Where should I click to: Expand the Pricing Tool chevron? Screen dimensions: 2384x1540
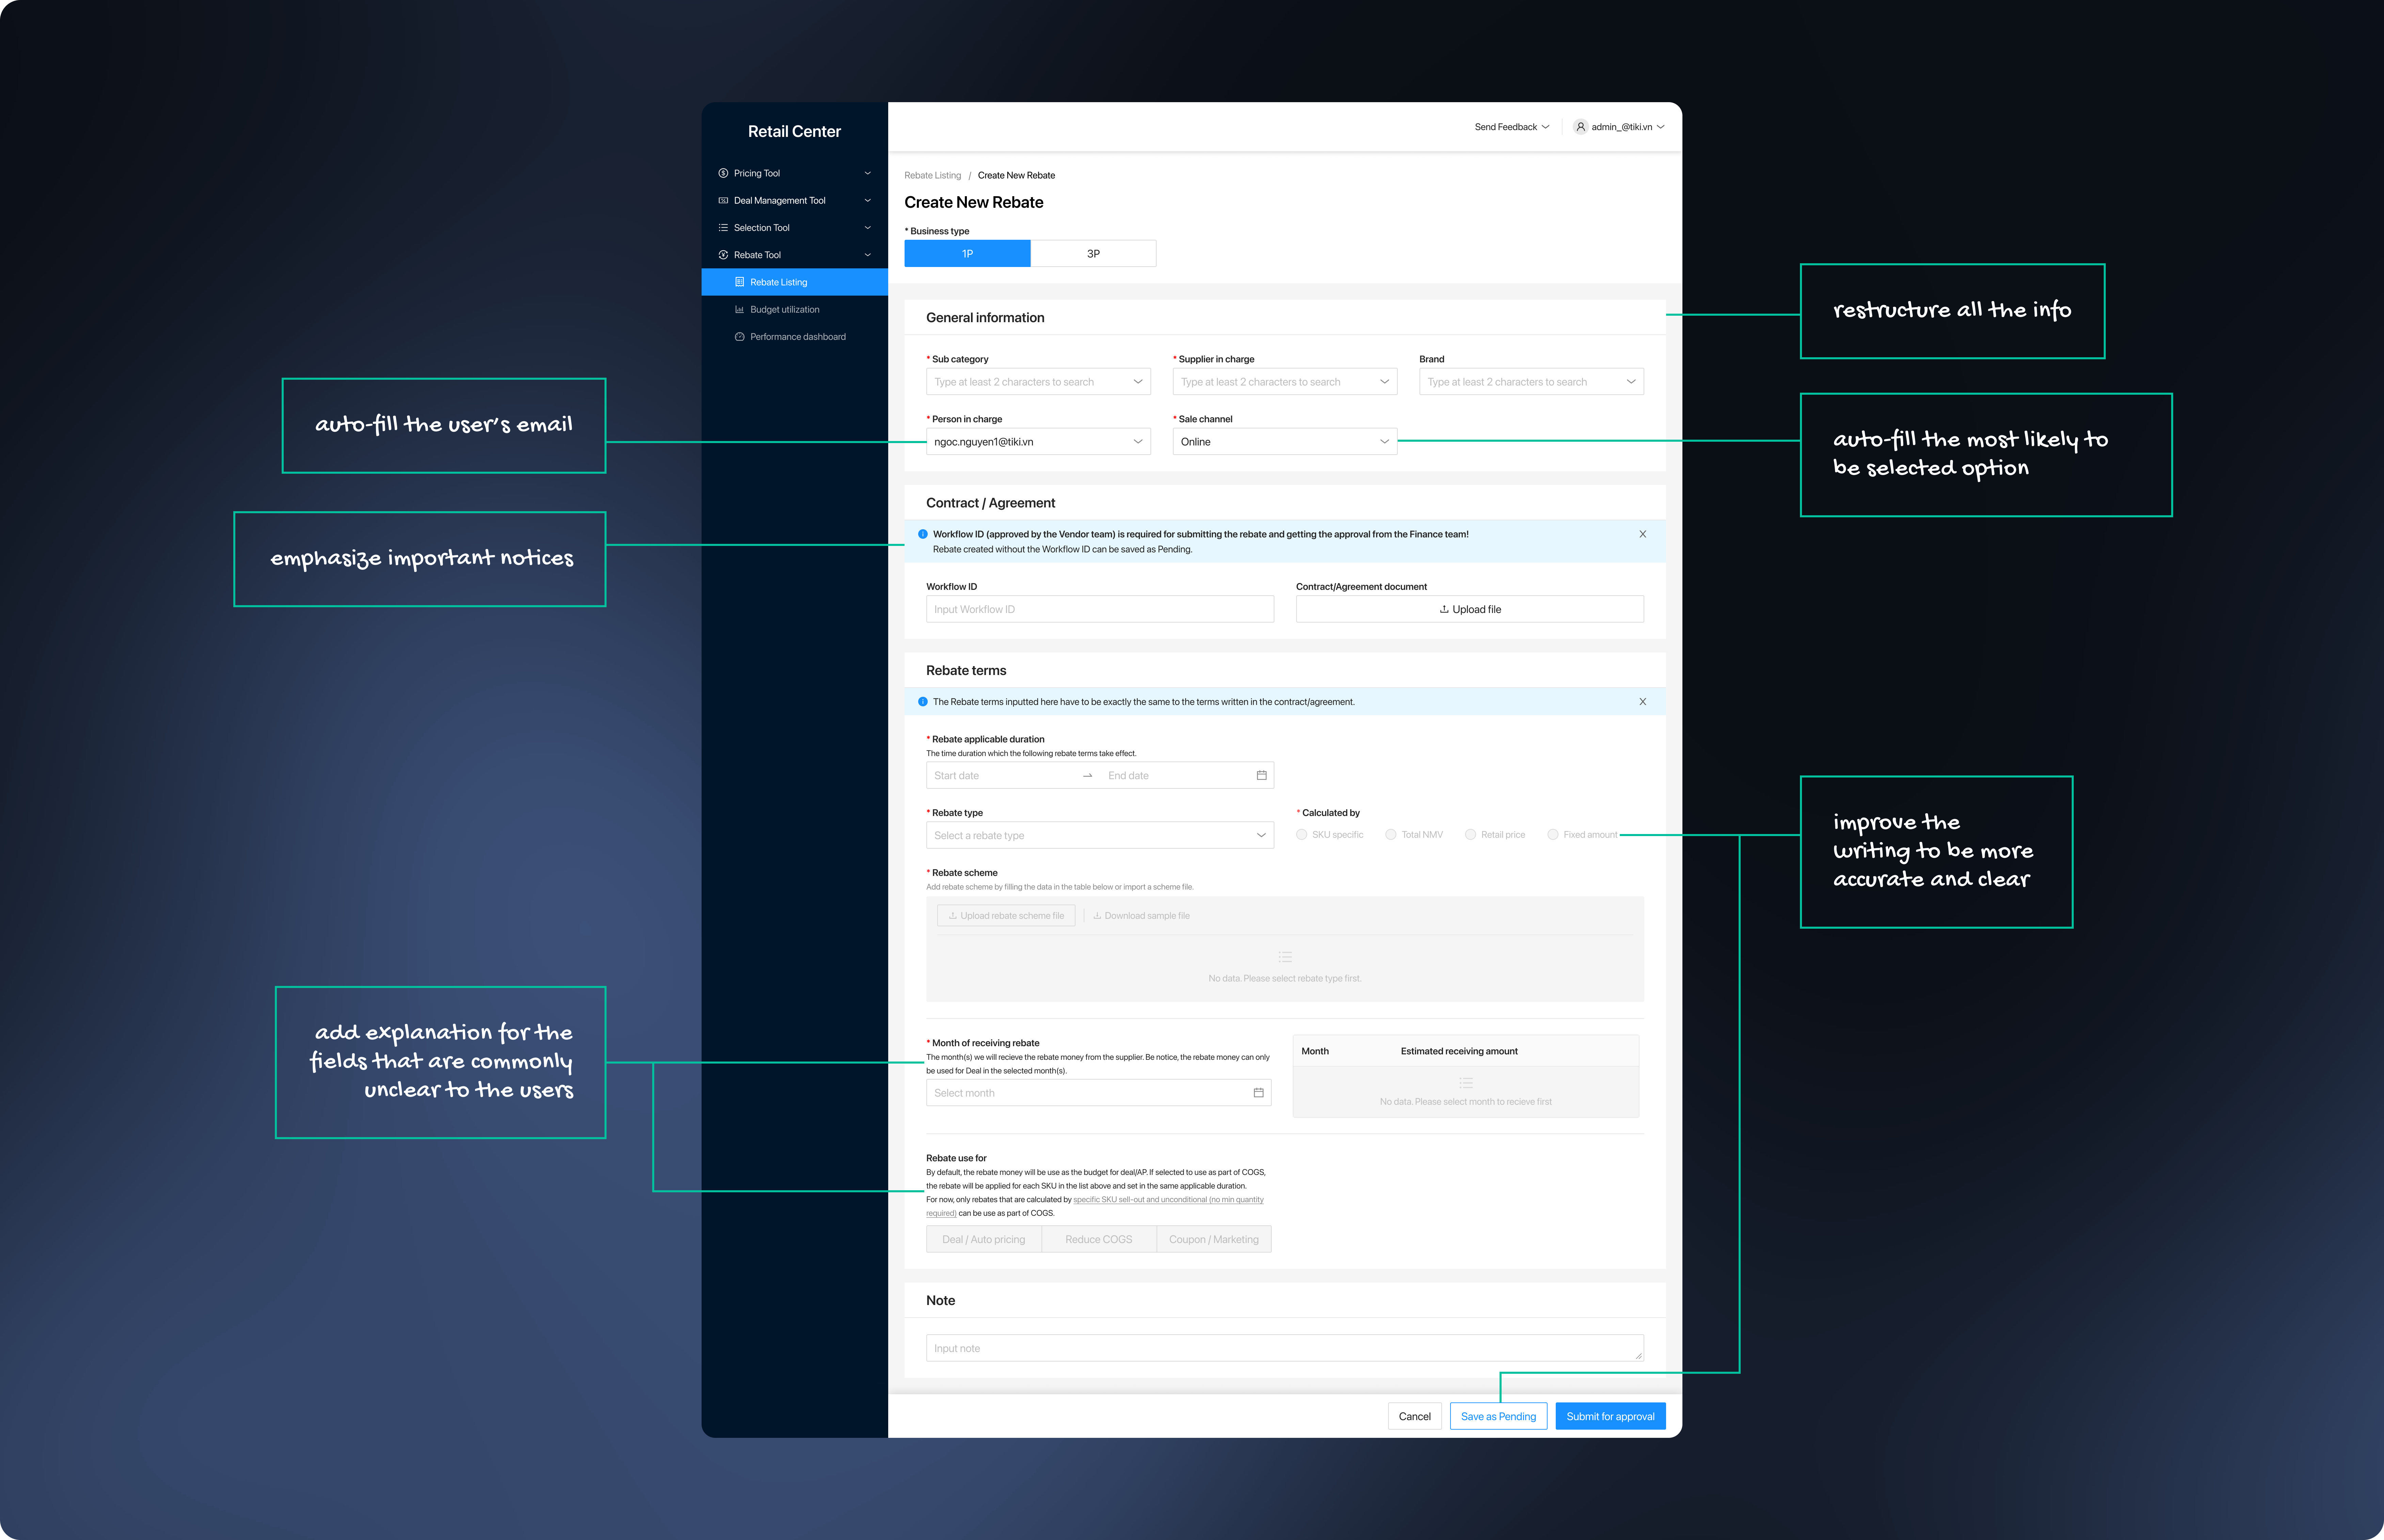tap(868, 173)
